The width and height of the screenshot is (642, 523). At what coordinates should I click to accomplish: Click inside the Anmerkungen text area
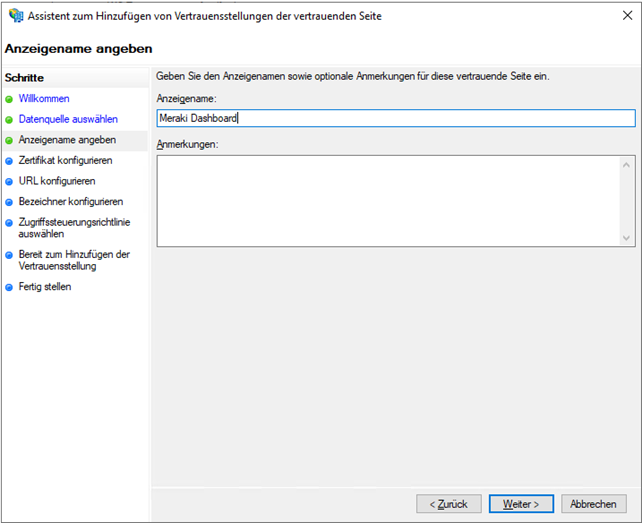(x=388, y=201)
